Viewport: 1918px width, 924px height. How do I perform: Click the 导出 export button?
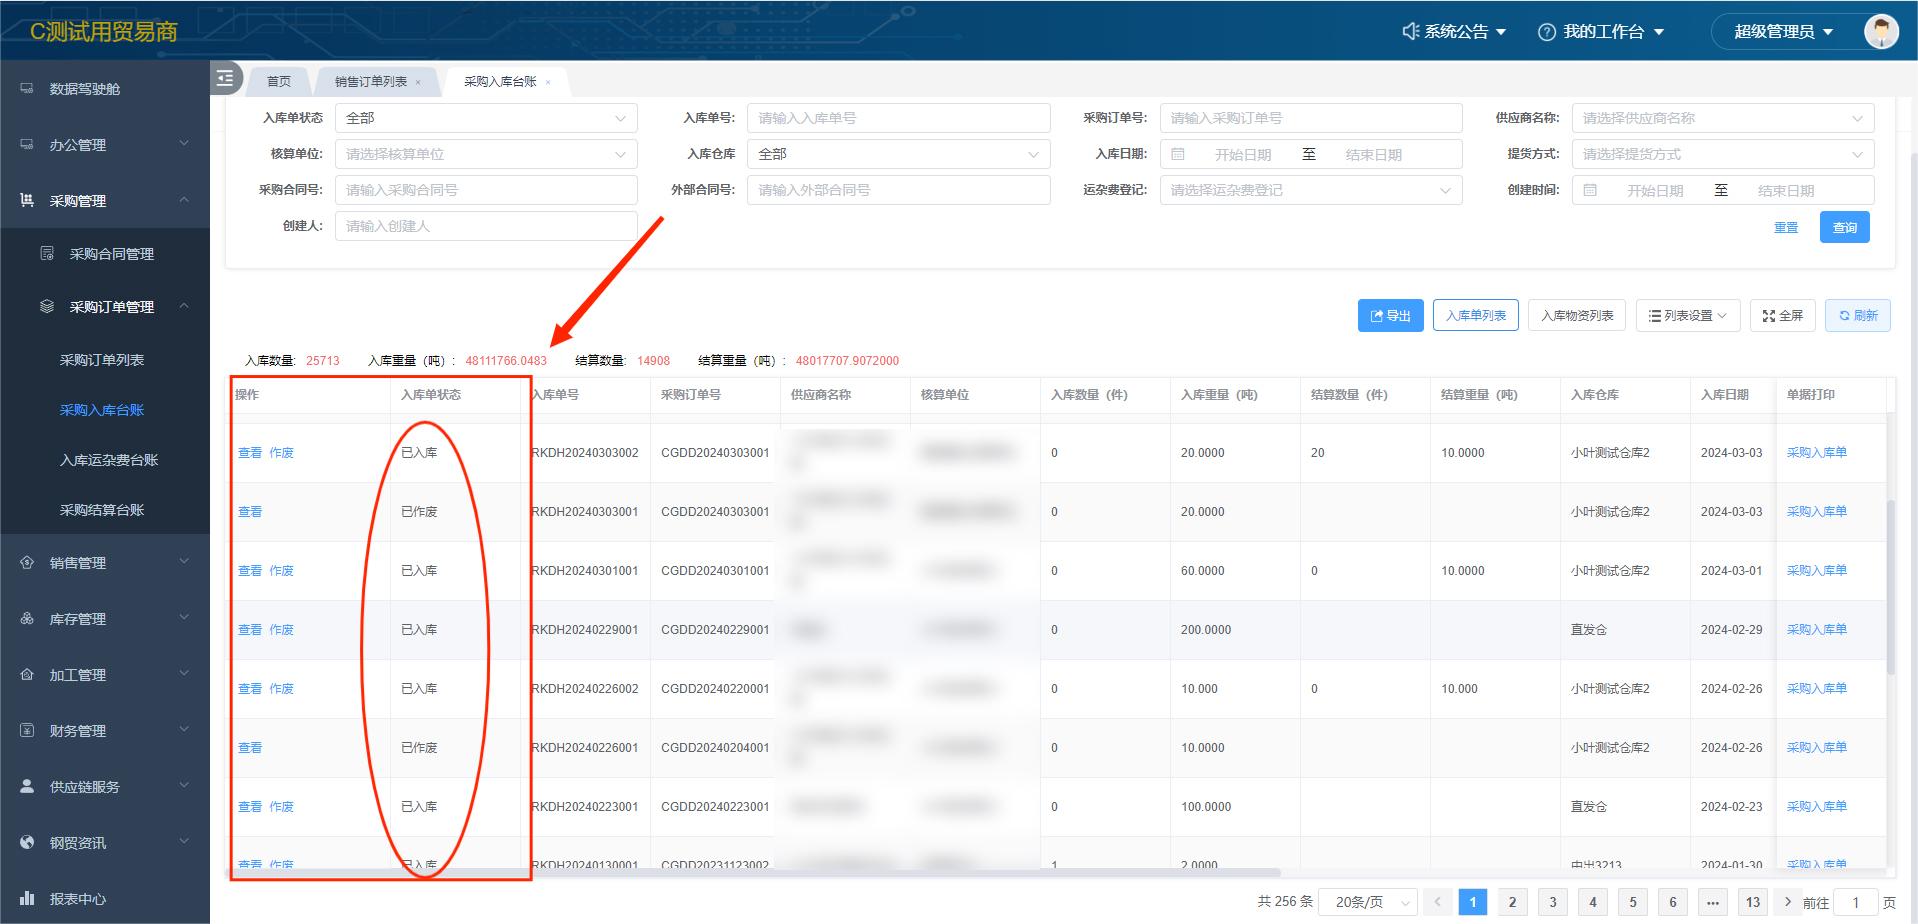pos(1389,316)
